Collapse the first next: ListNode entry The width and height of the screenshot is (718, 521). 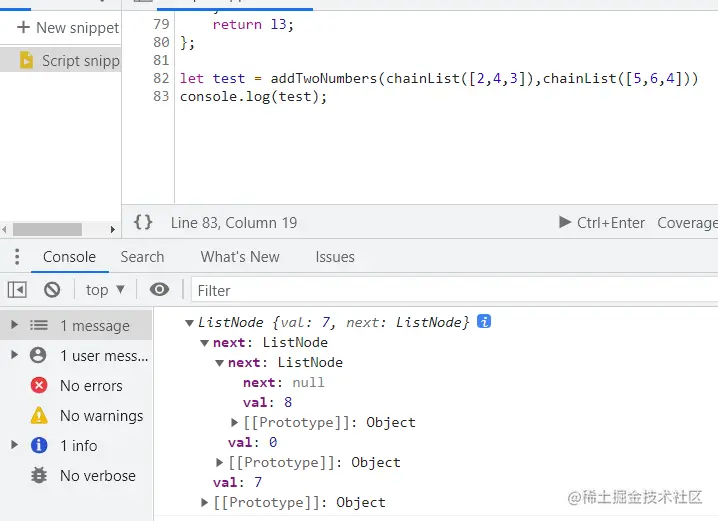(205, 343)
